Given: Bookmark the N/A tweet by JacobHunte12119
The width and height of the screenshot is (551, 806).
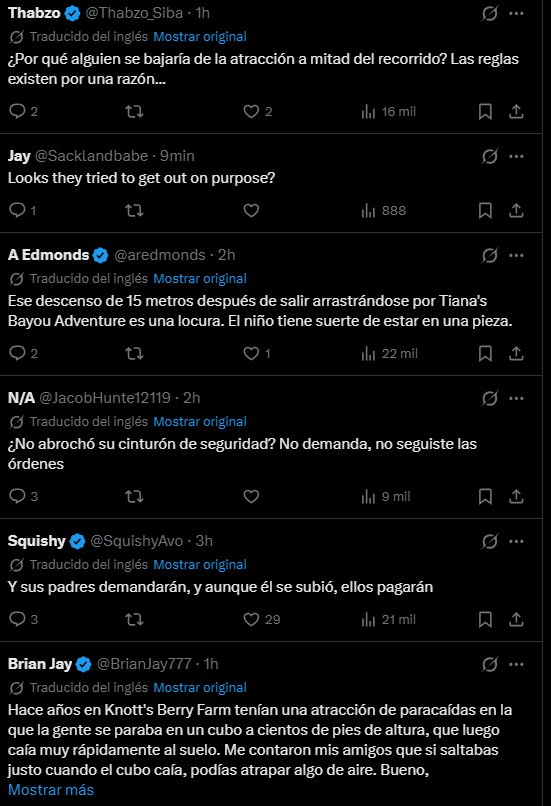Looking at the screenshot, I should [485, 496].
